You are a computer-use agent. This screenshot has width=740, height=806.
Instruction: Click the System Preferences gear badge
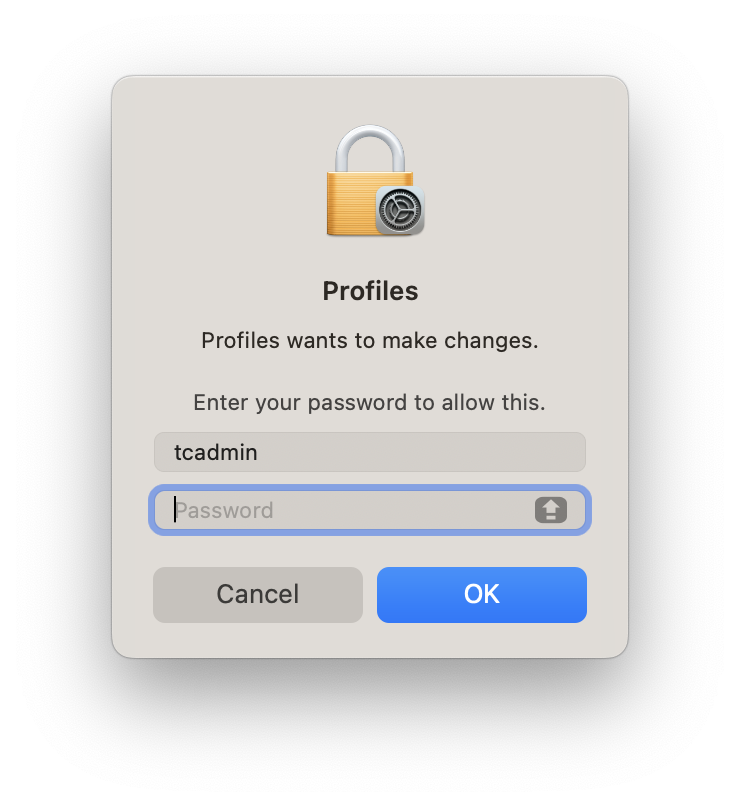pyautogui.click(x=400, y=210)
